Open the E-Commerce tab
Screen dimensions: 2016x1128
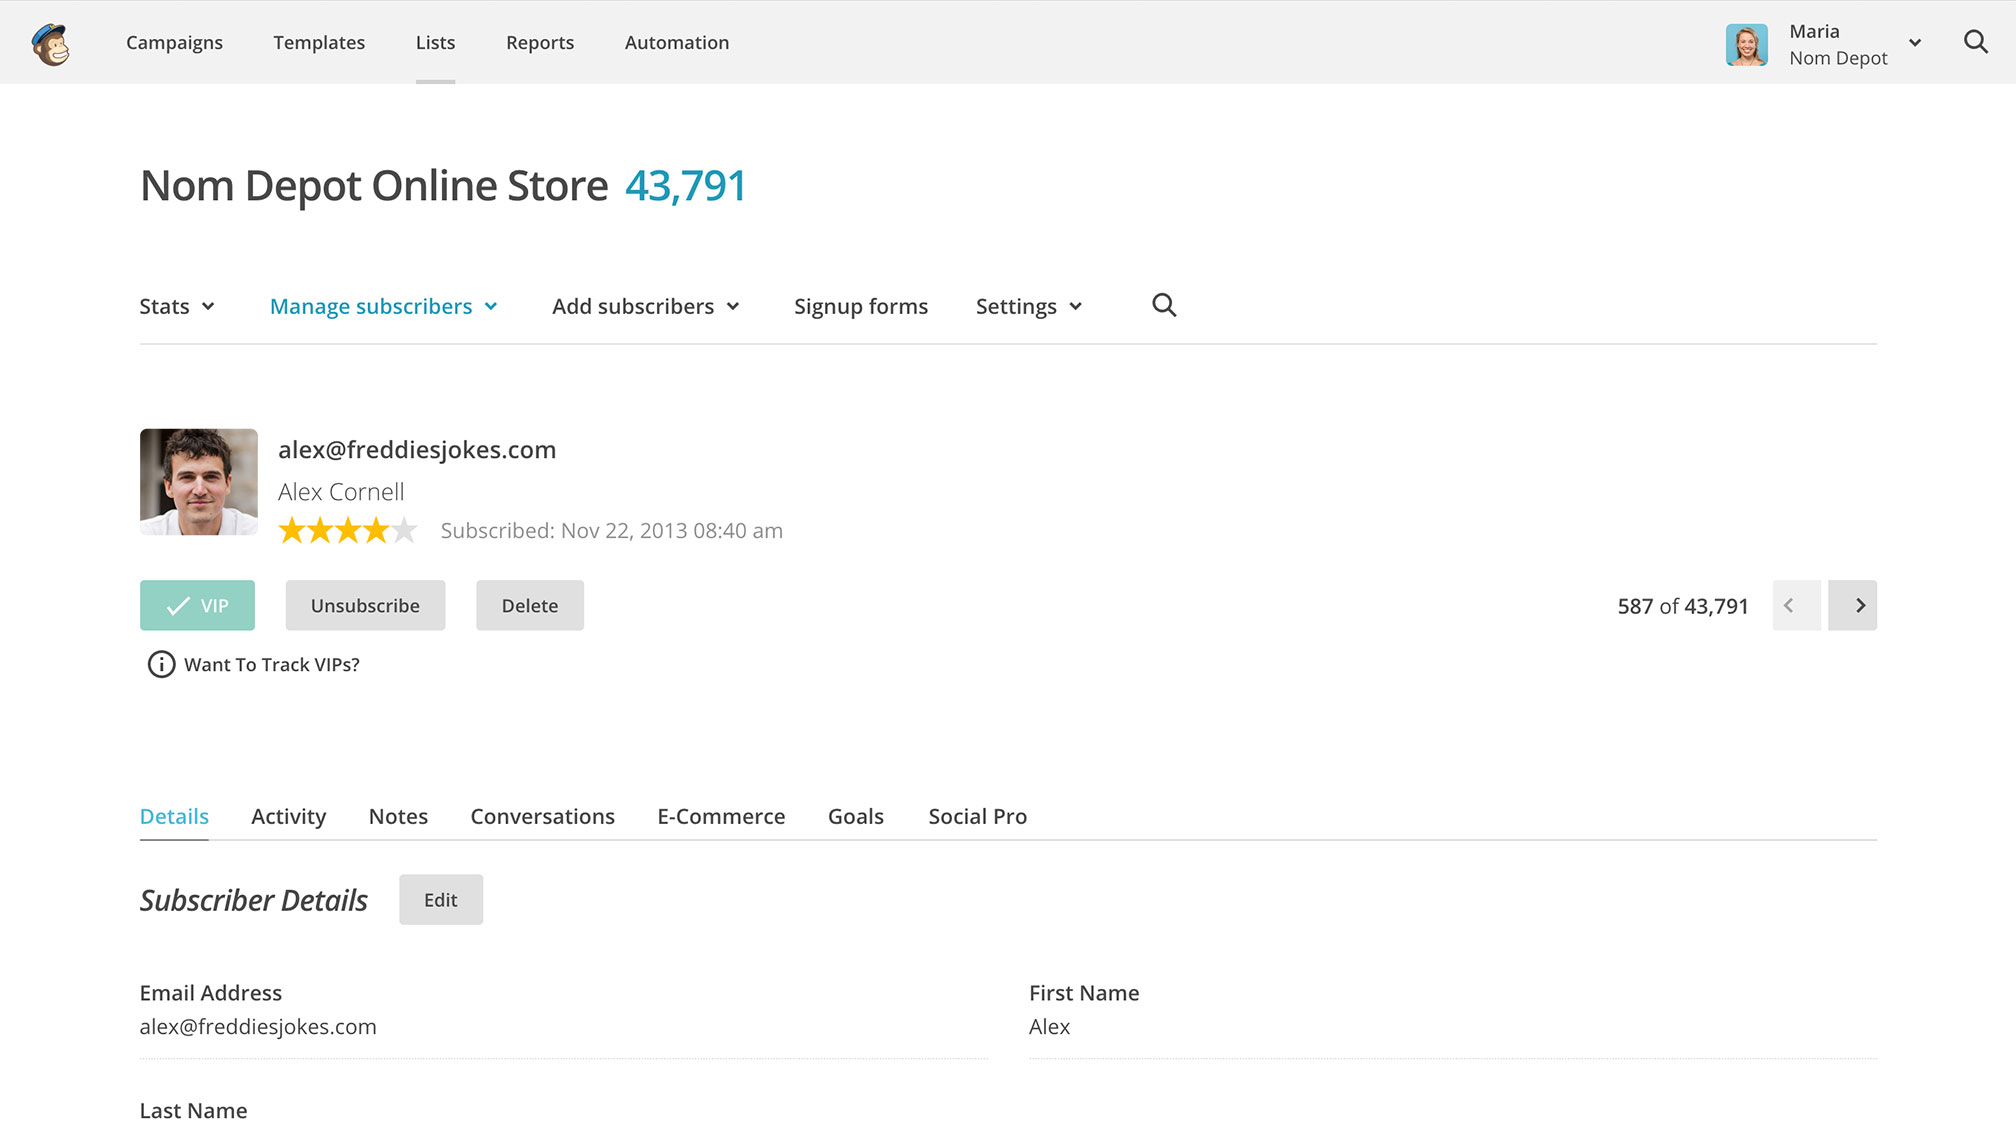pos(721,816)
